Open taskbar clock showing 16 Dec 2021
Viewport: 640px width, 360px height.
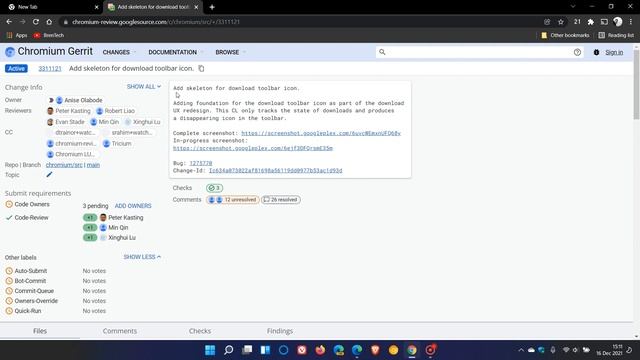609,350
